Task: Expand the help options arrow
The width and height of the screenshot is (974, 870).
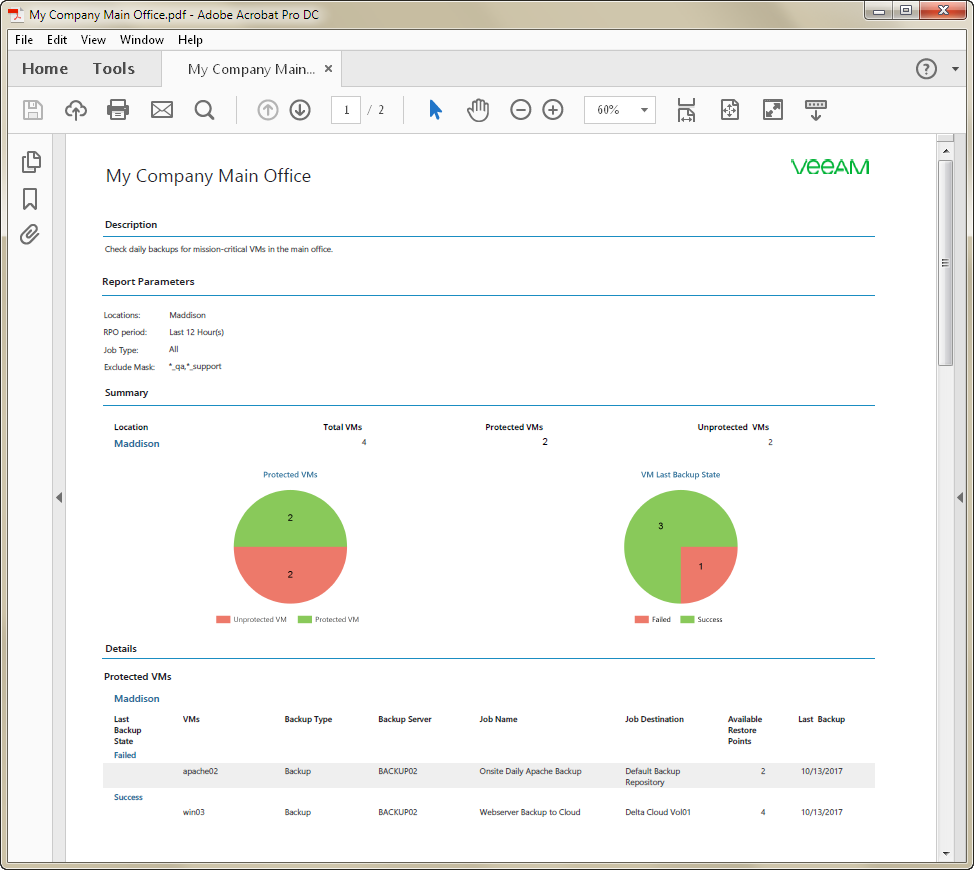Action: [955, 69]
